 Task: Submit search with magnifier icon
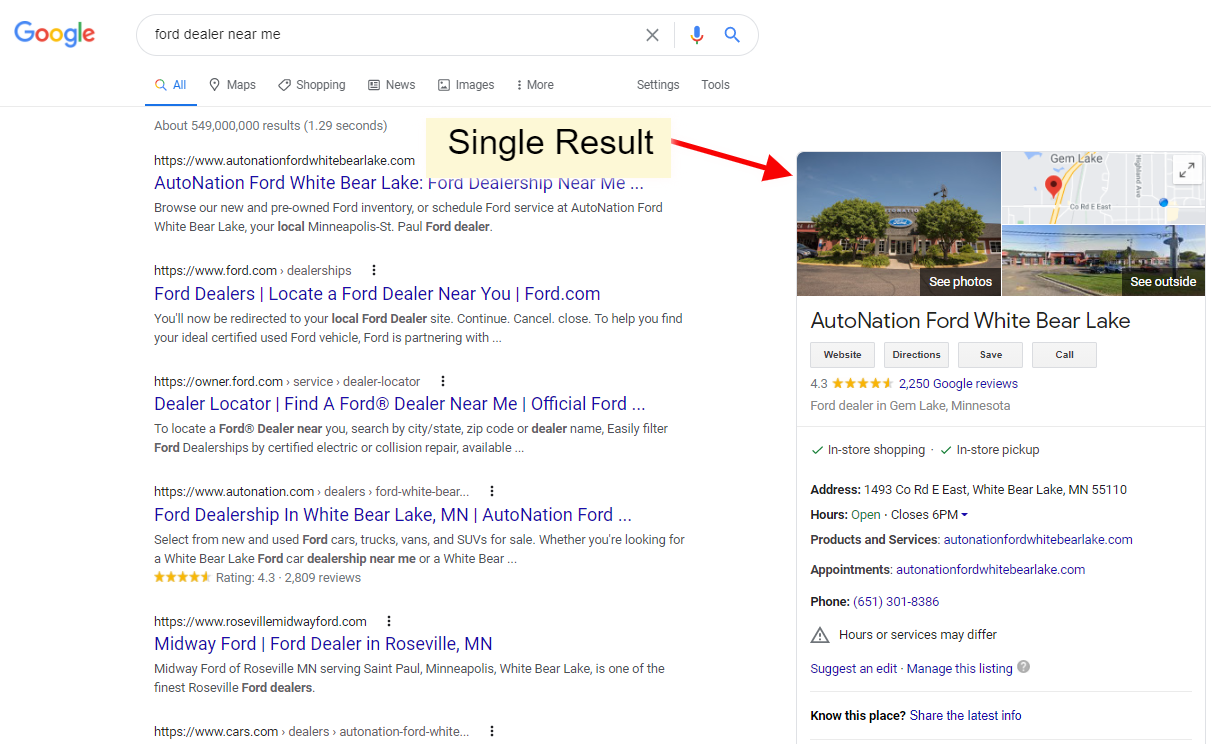732,35
